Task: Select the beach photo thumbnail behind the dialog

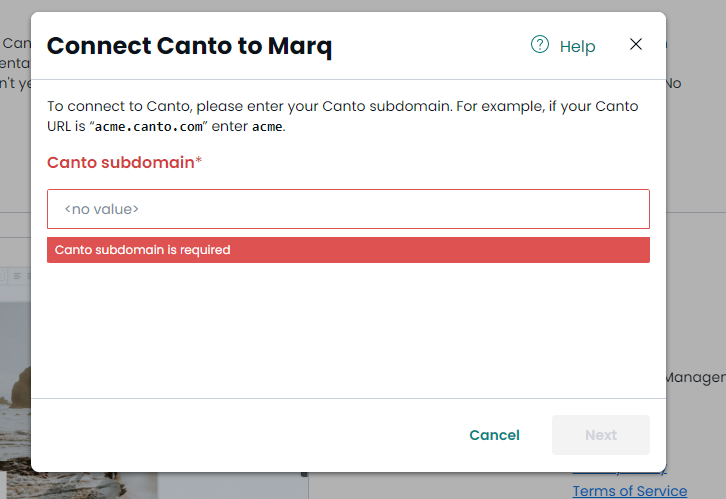Action: pos(15,393)
